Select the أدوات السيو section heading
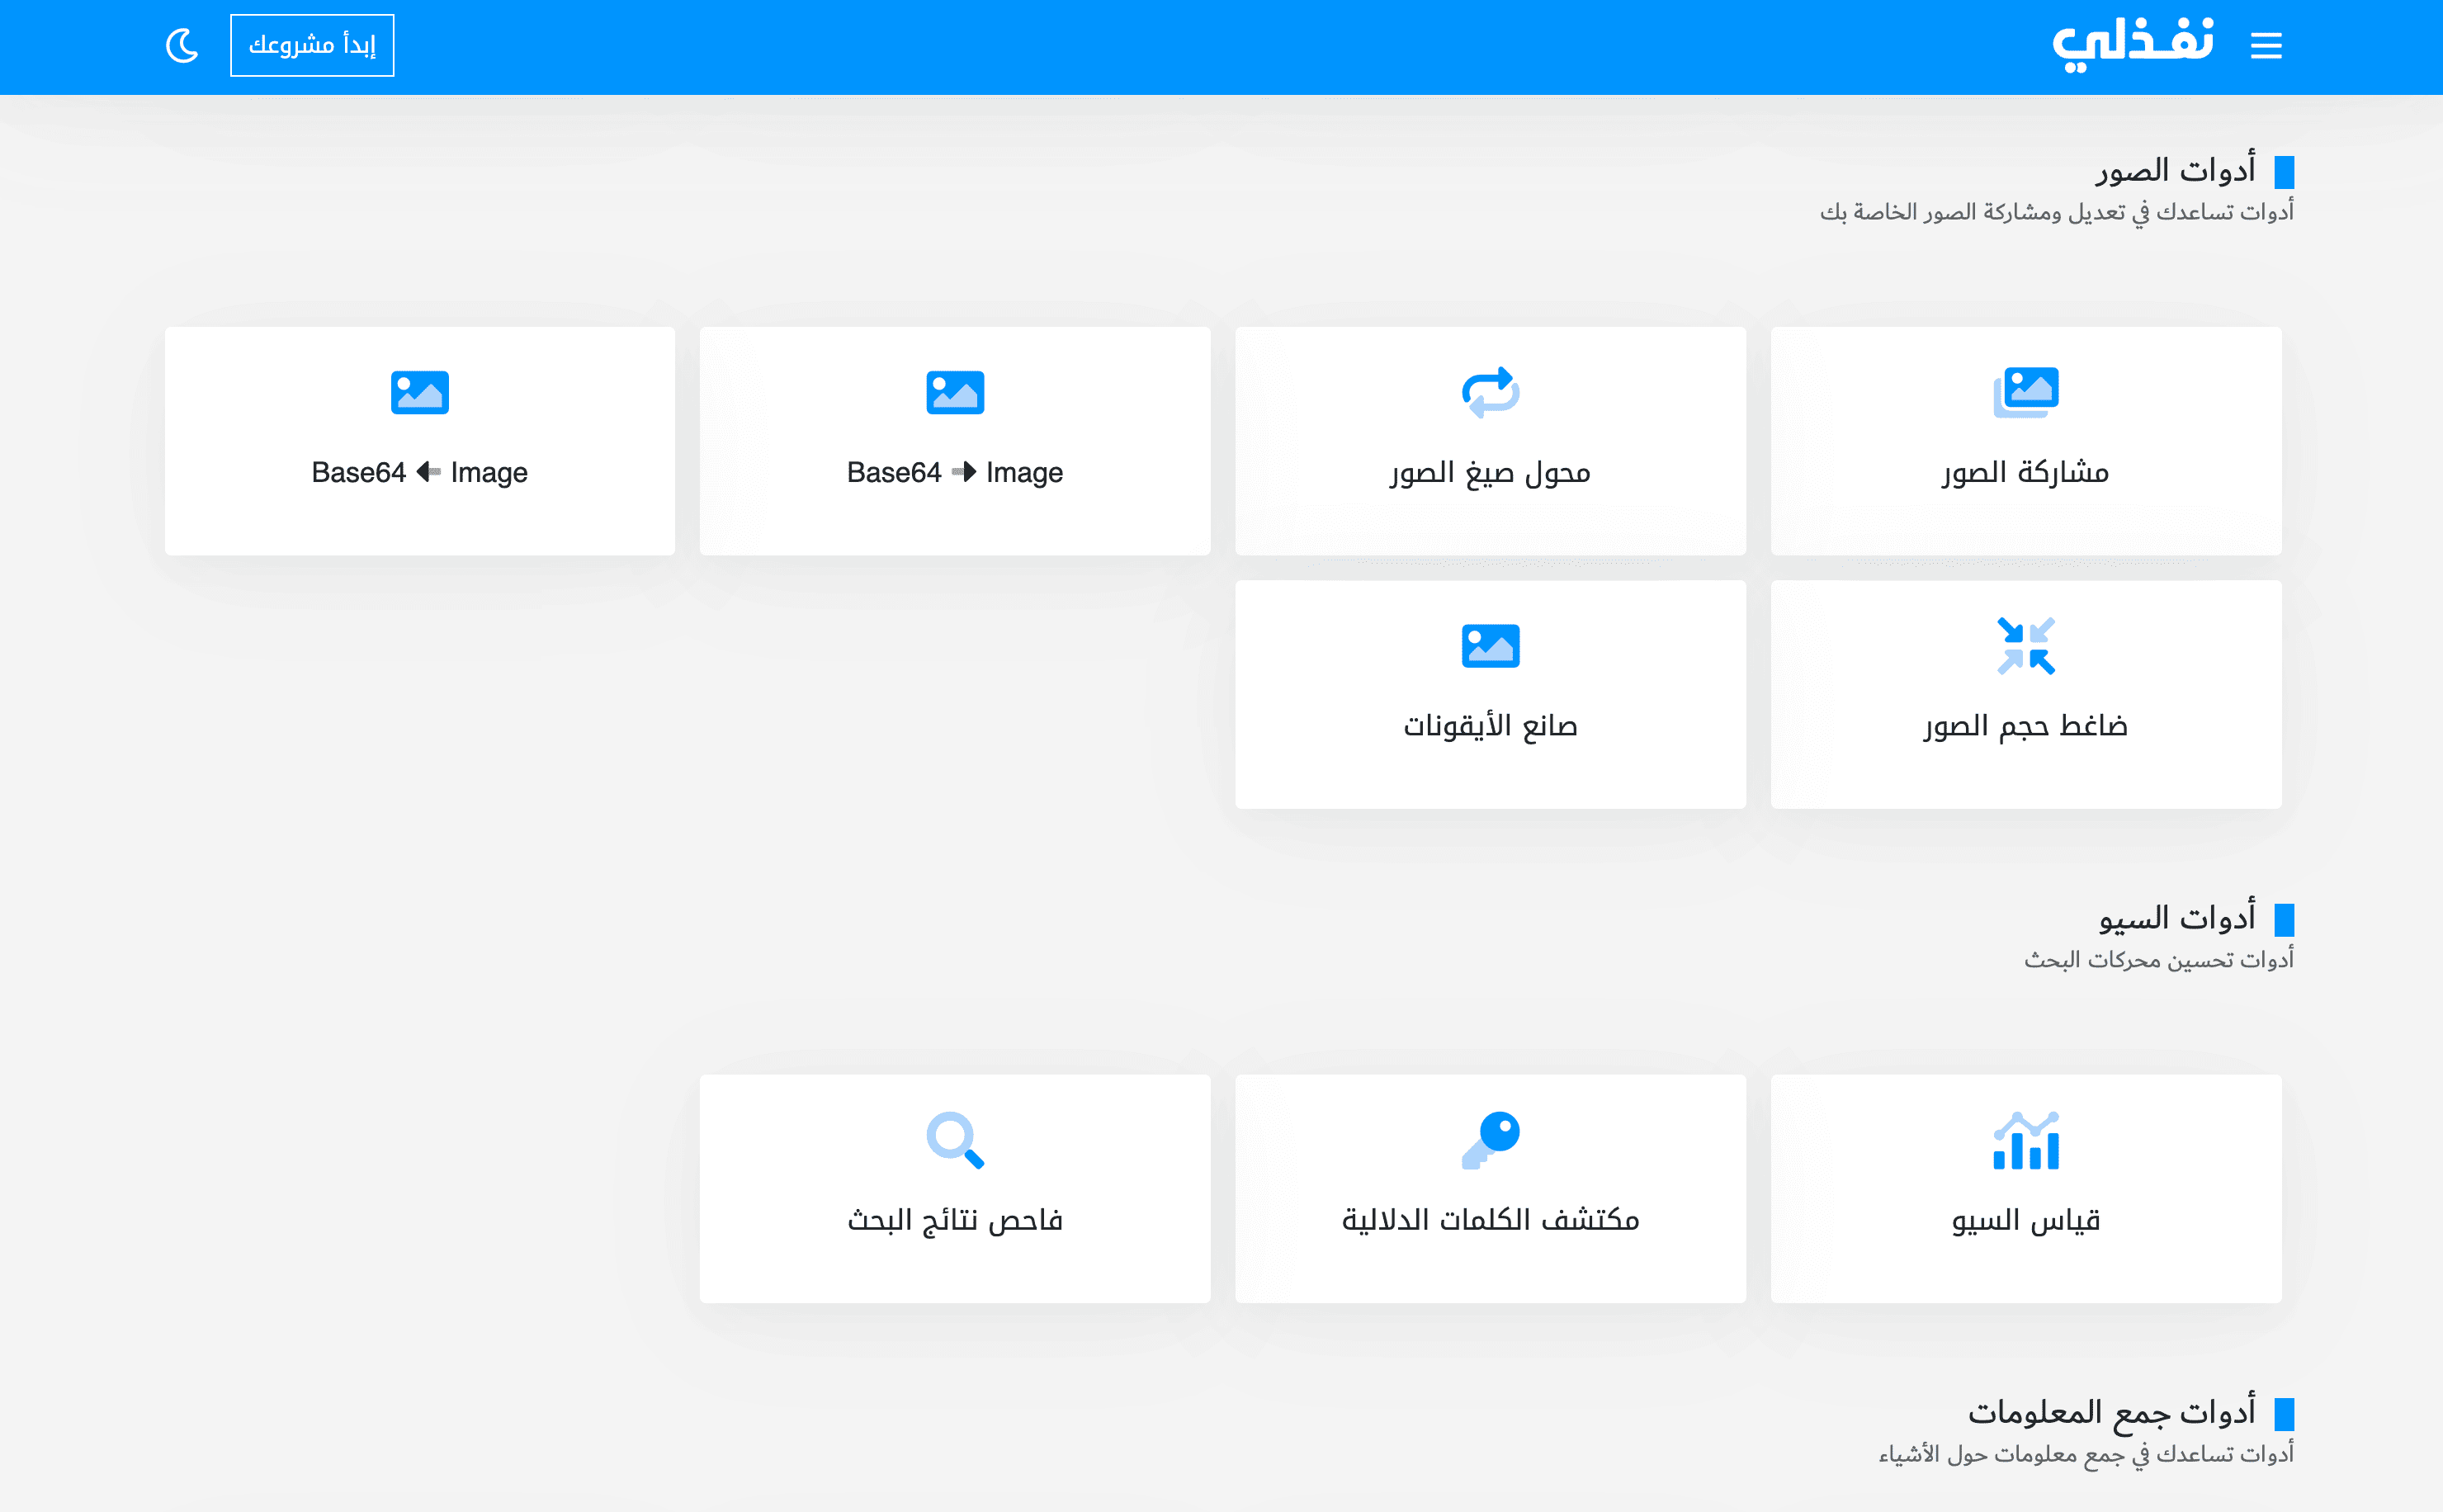This screenshot has width=2443, height=1512. [2177, 918]
